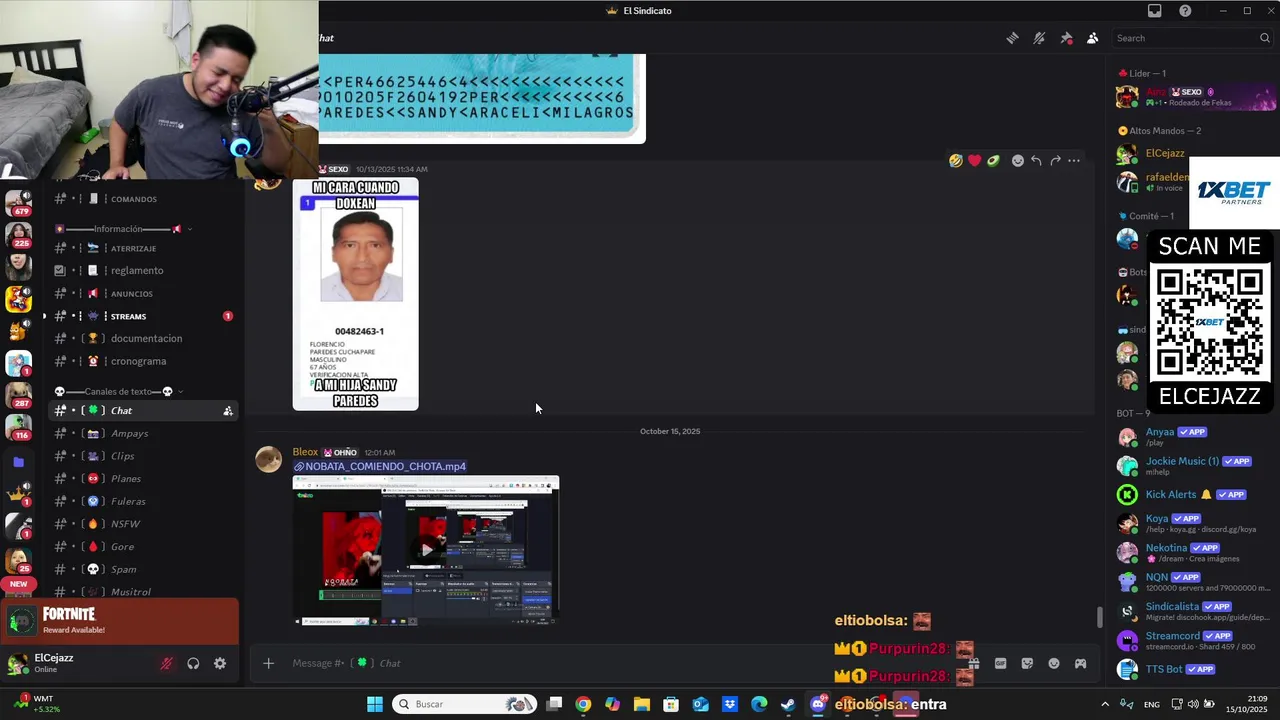Open the STREAMS channel with unread badge

144,316
